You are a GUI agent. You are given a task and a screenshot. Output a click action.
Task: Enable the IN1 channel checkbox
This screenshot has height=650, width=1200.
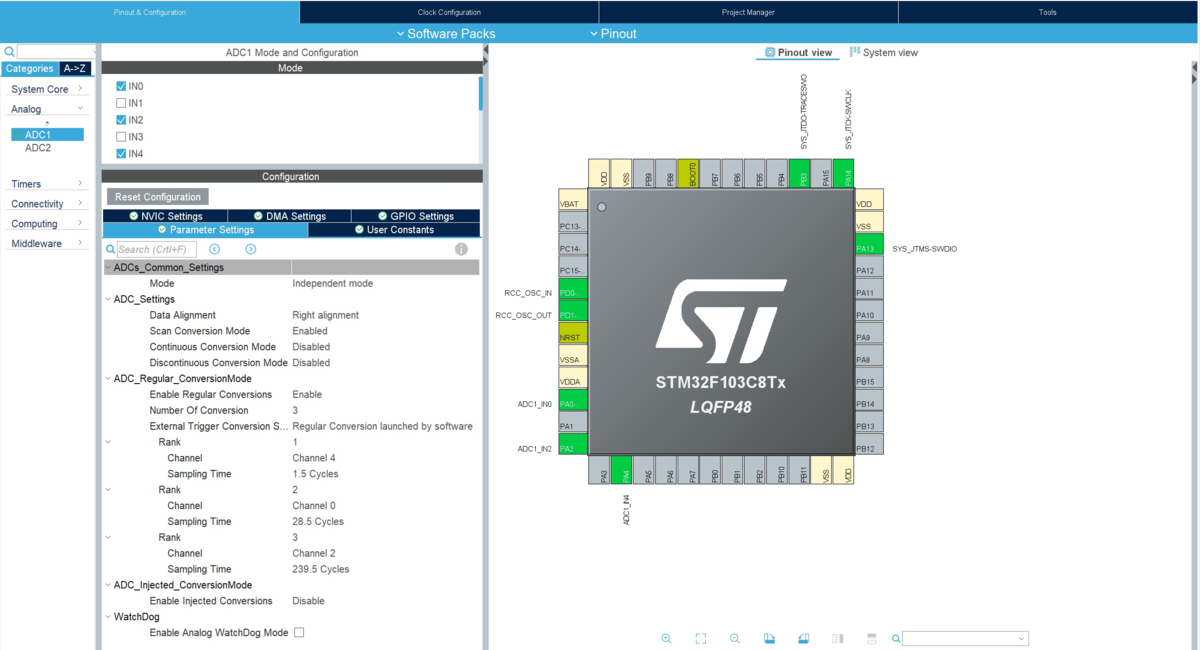[121, 103]
